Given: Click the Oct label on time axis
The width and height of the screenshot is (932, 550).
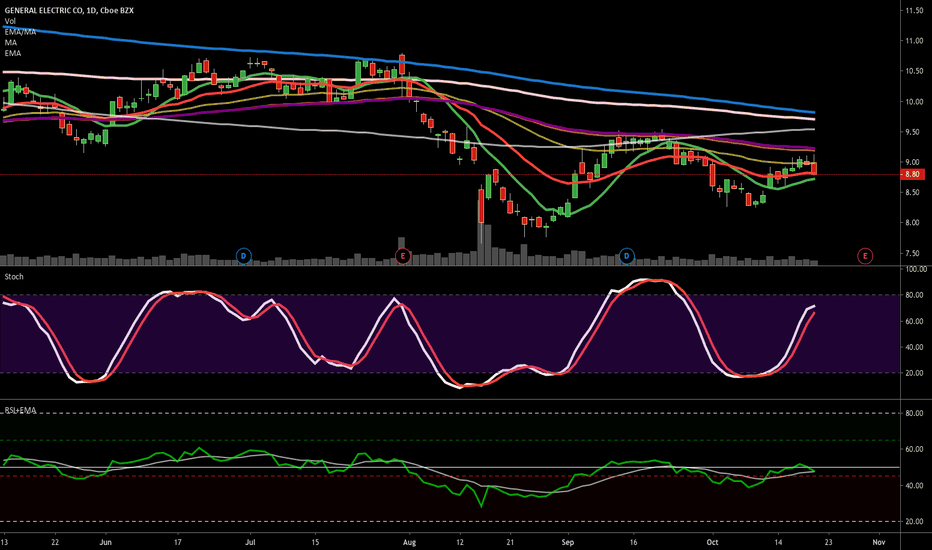Looking at the screenshot, I should coord(712,542).
